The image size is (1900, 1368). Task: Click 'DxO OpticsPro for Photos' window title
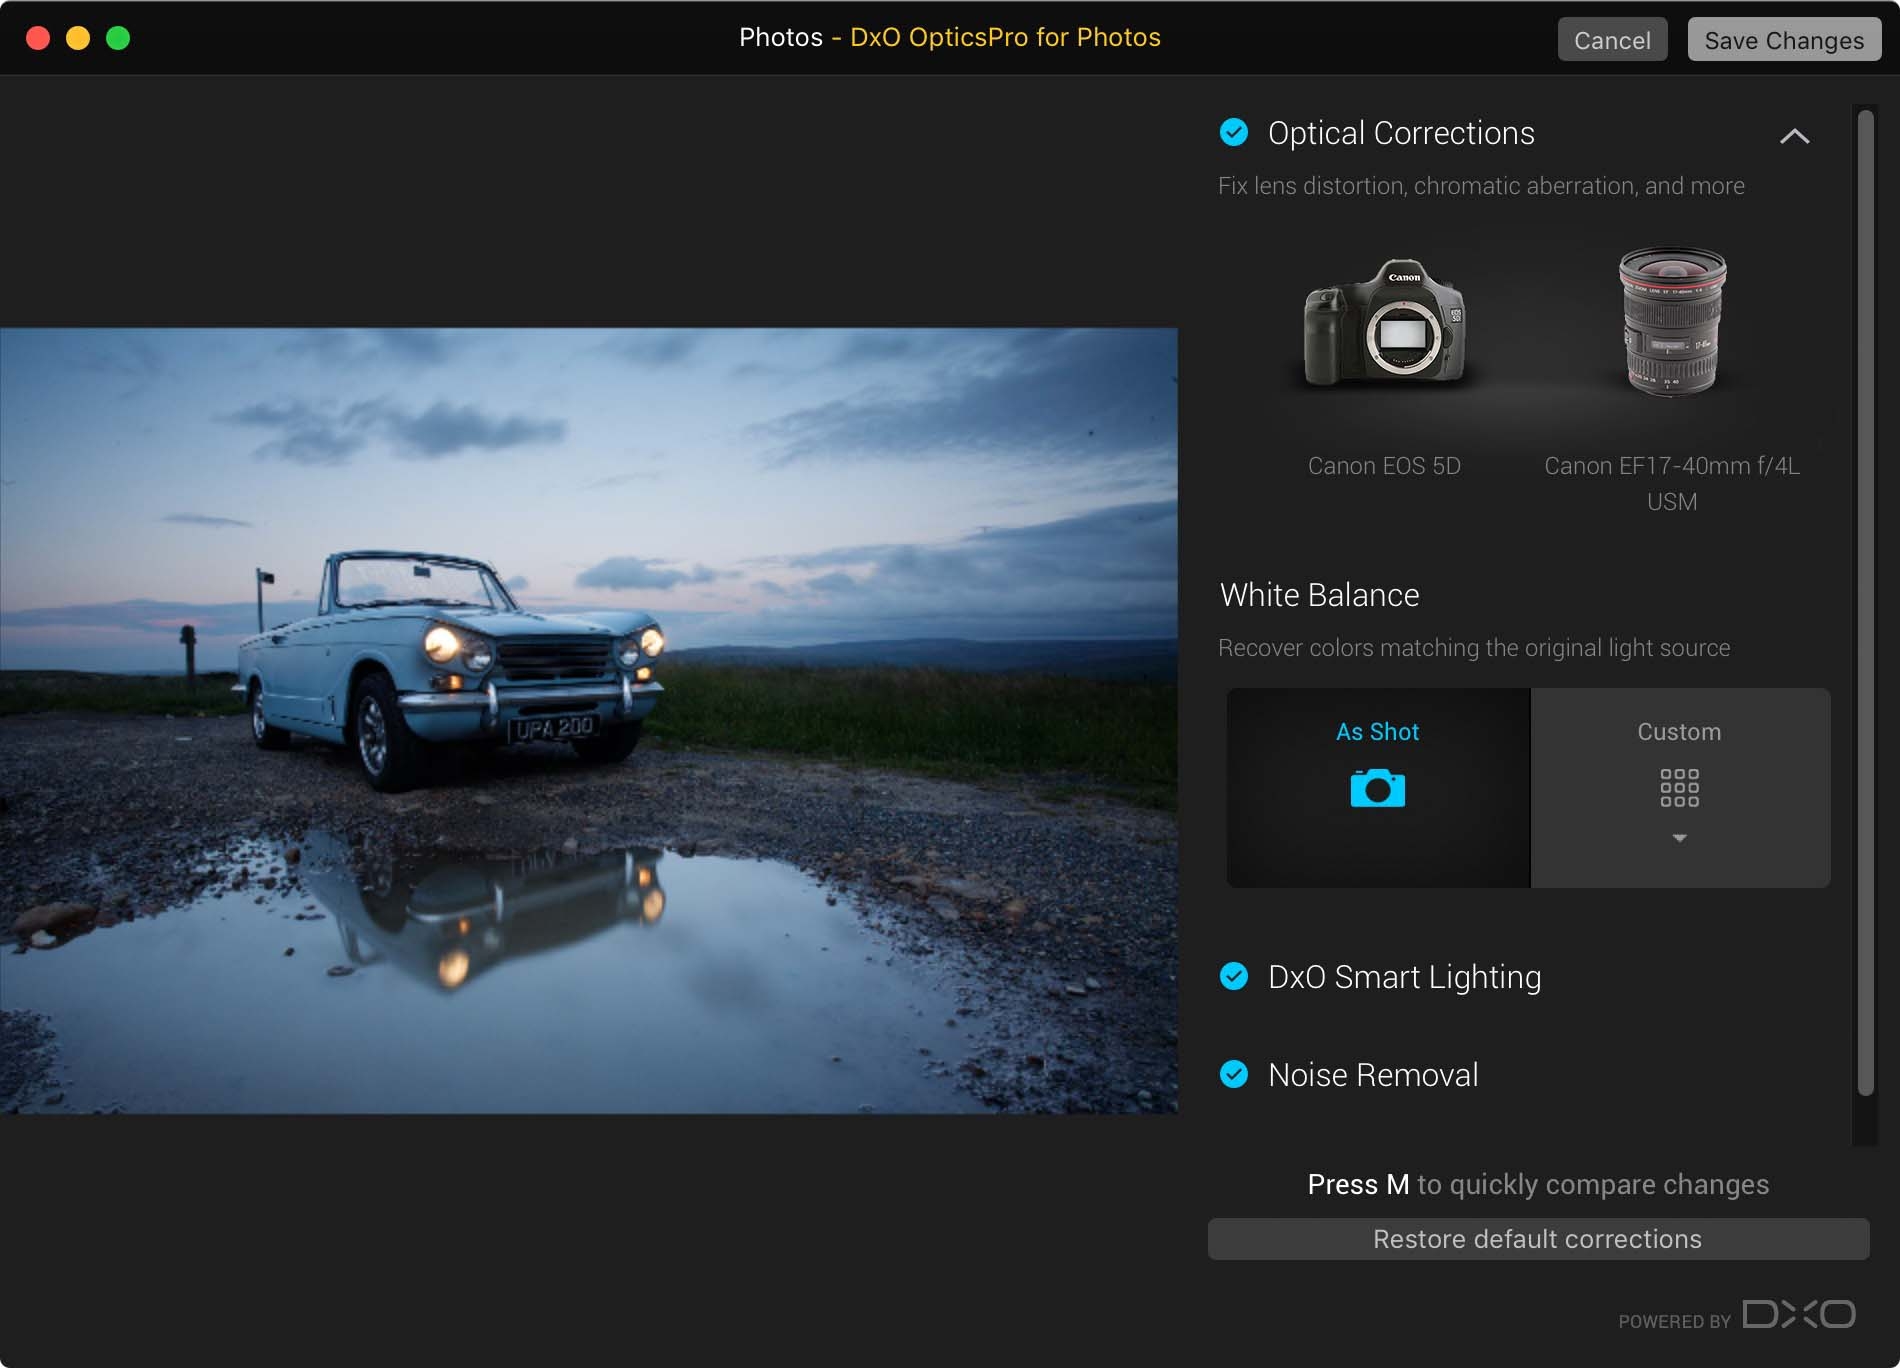coord(1005,37)
